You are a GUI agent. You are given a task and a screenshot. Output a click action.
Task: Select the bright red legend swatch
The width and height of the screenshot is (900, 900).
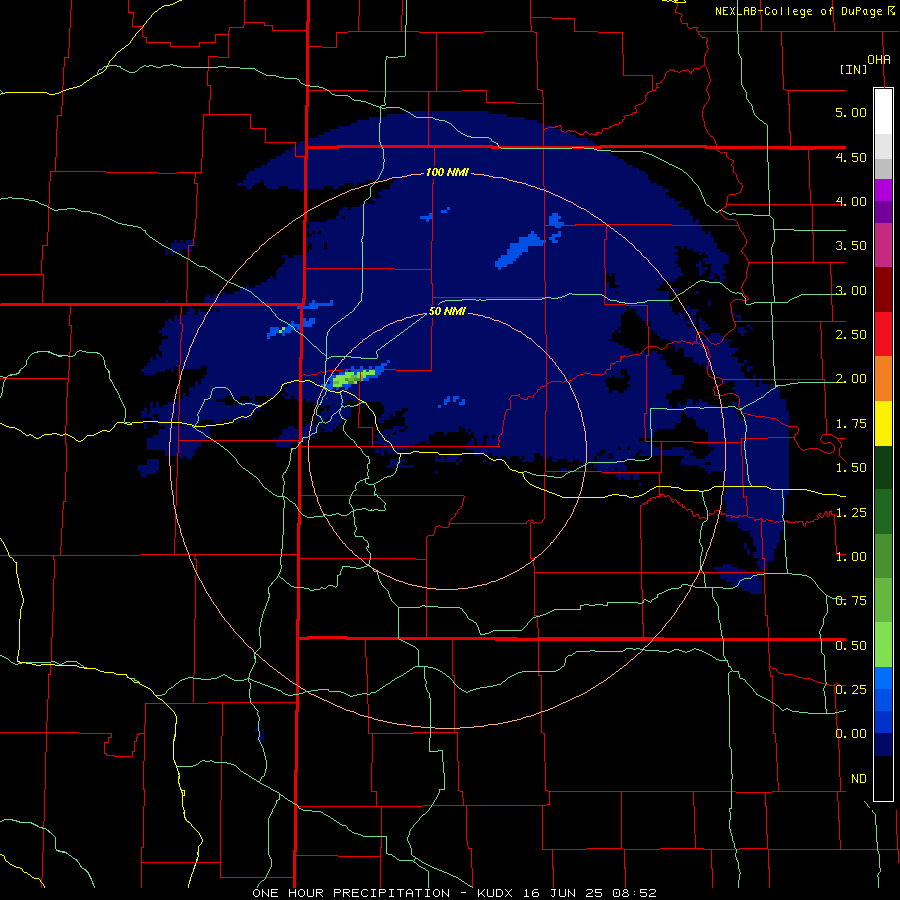883,333
